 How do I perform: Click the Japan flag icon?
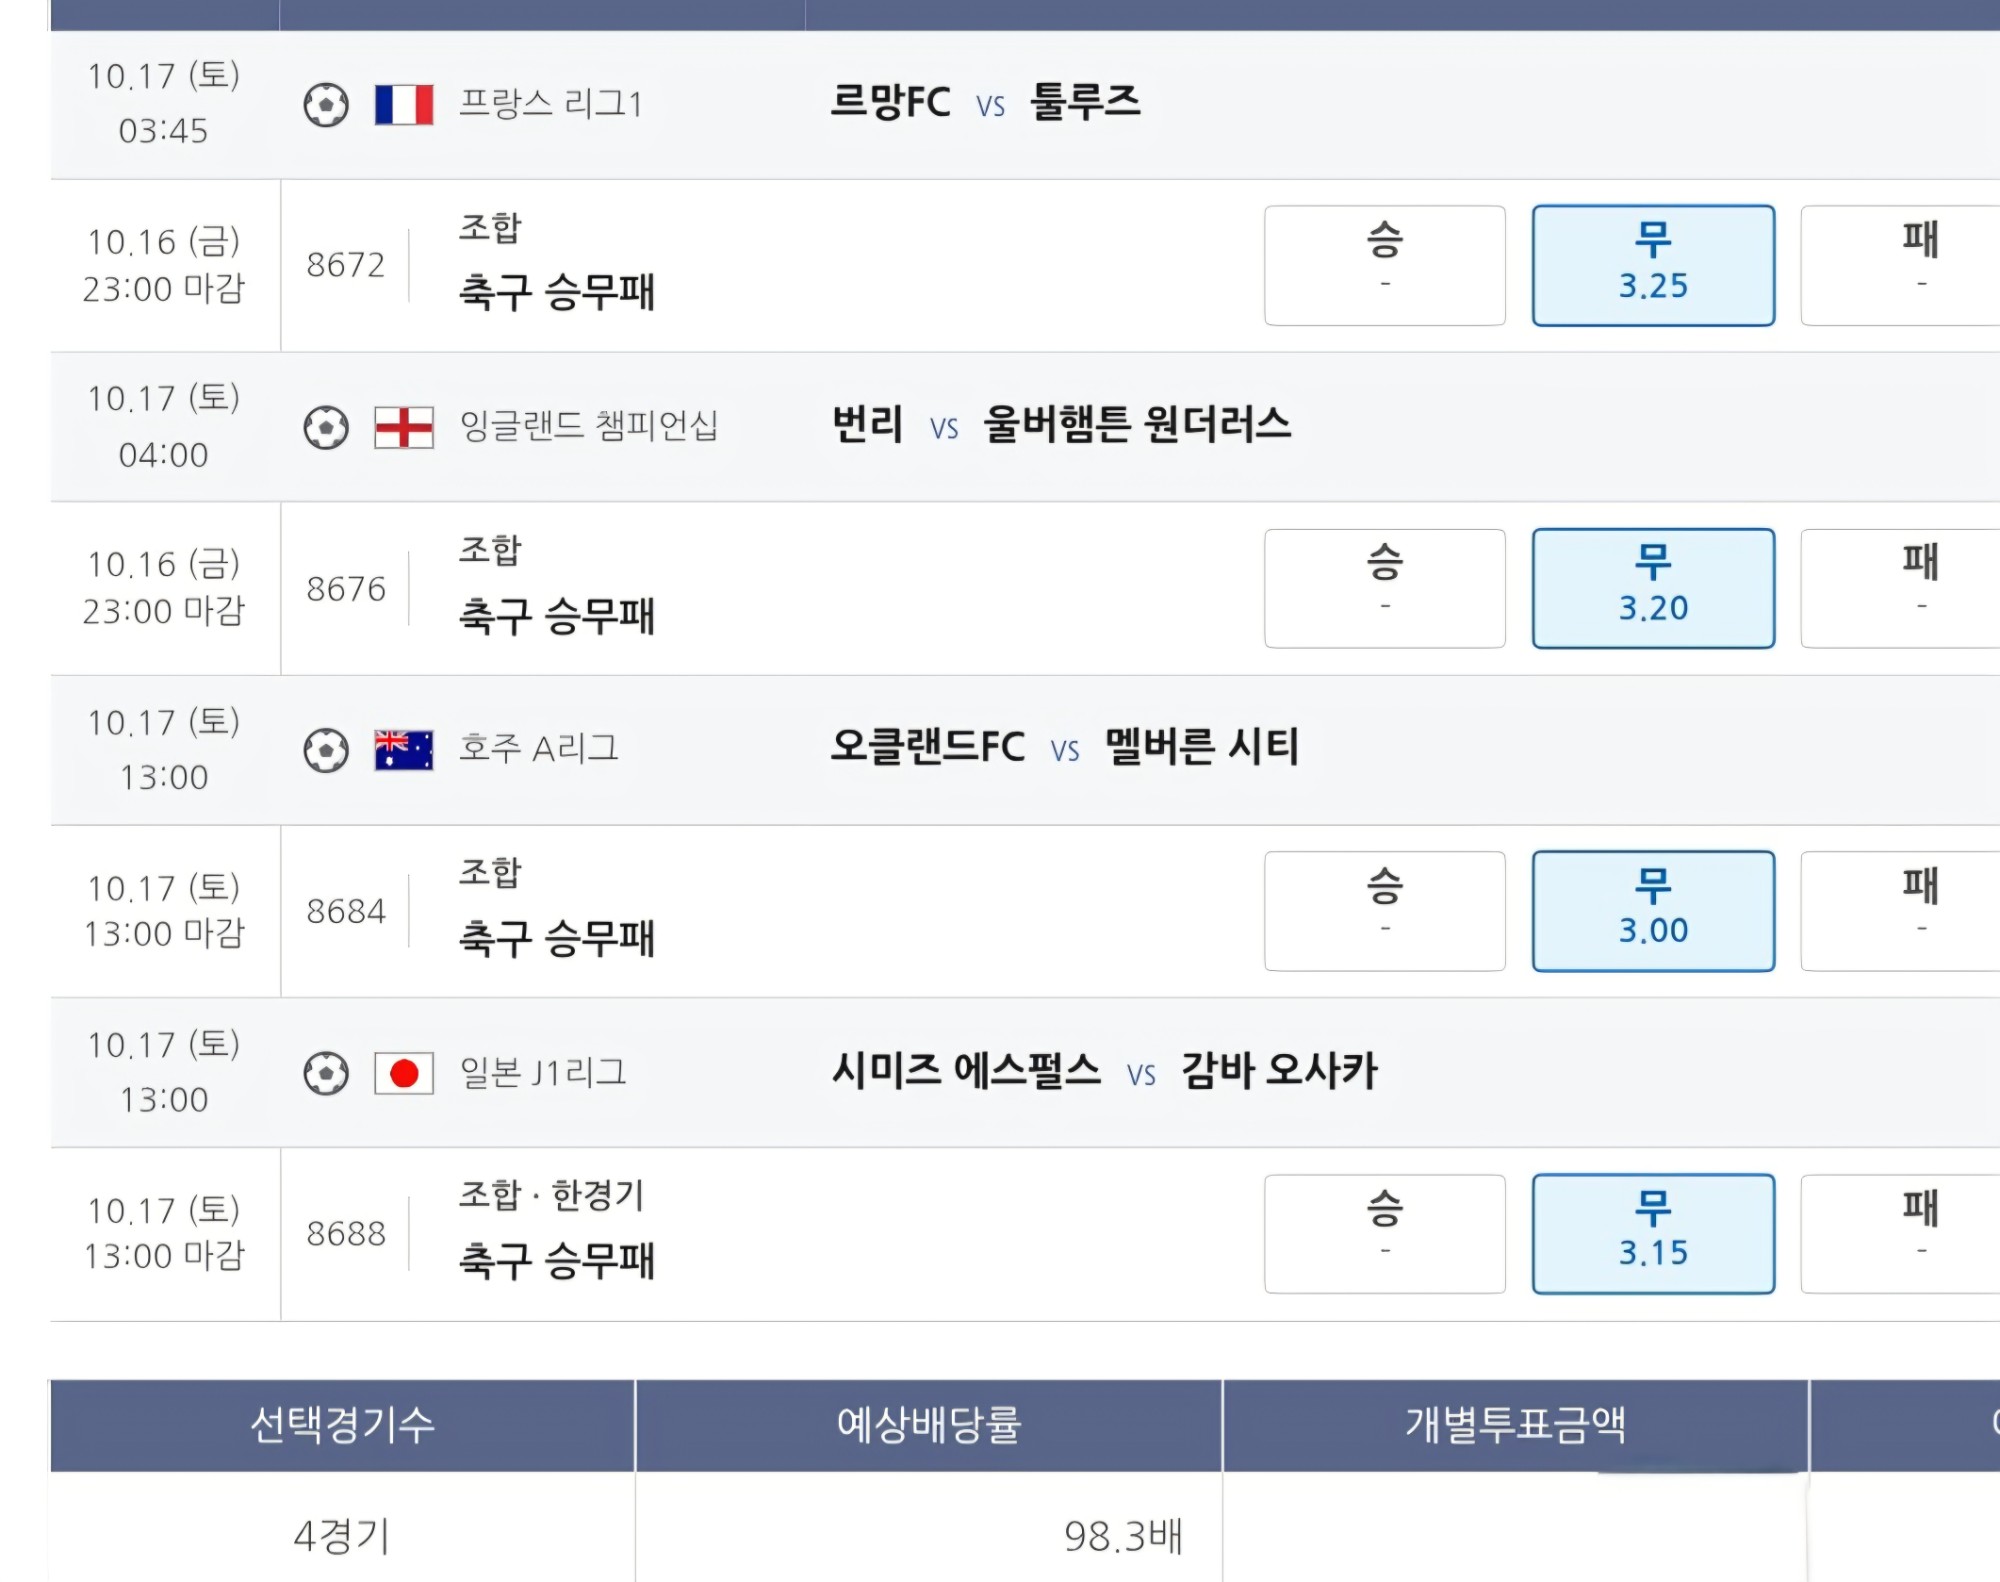point(404,1074)
